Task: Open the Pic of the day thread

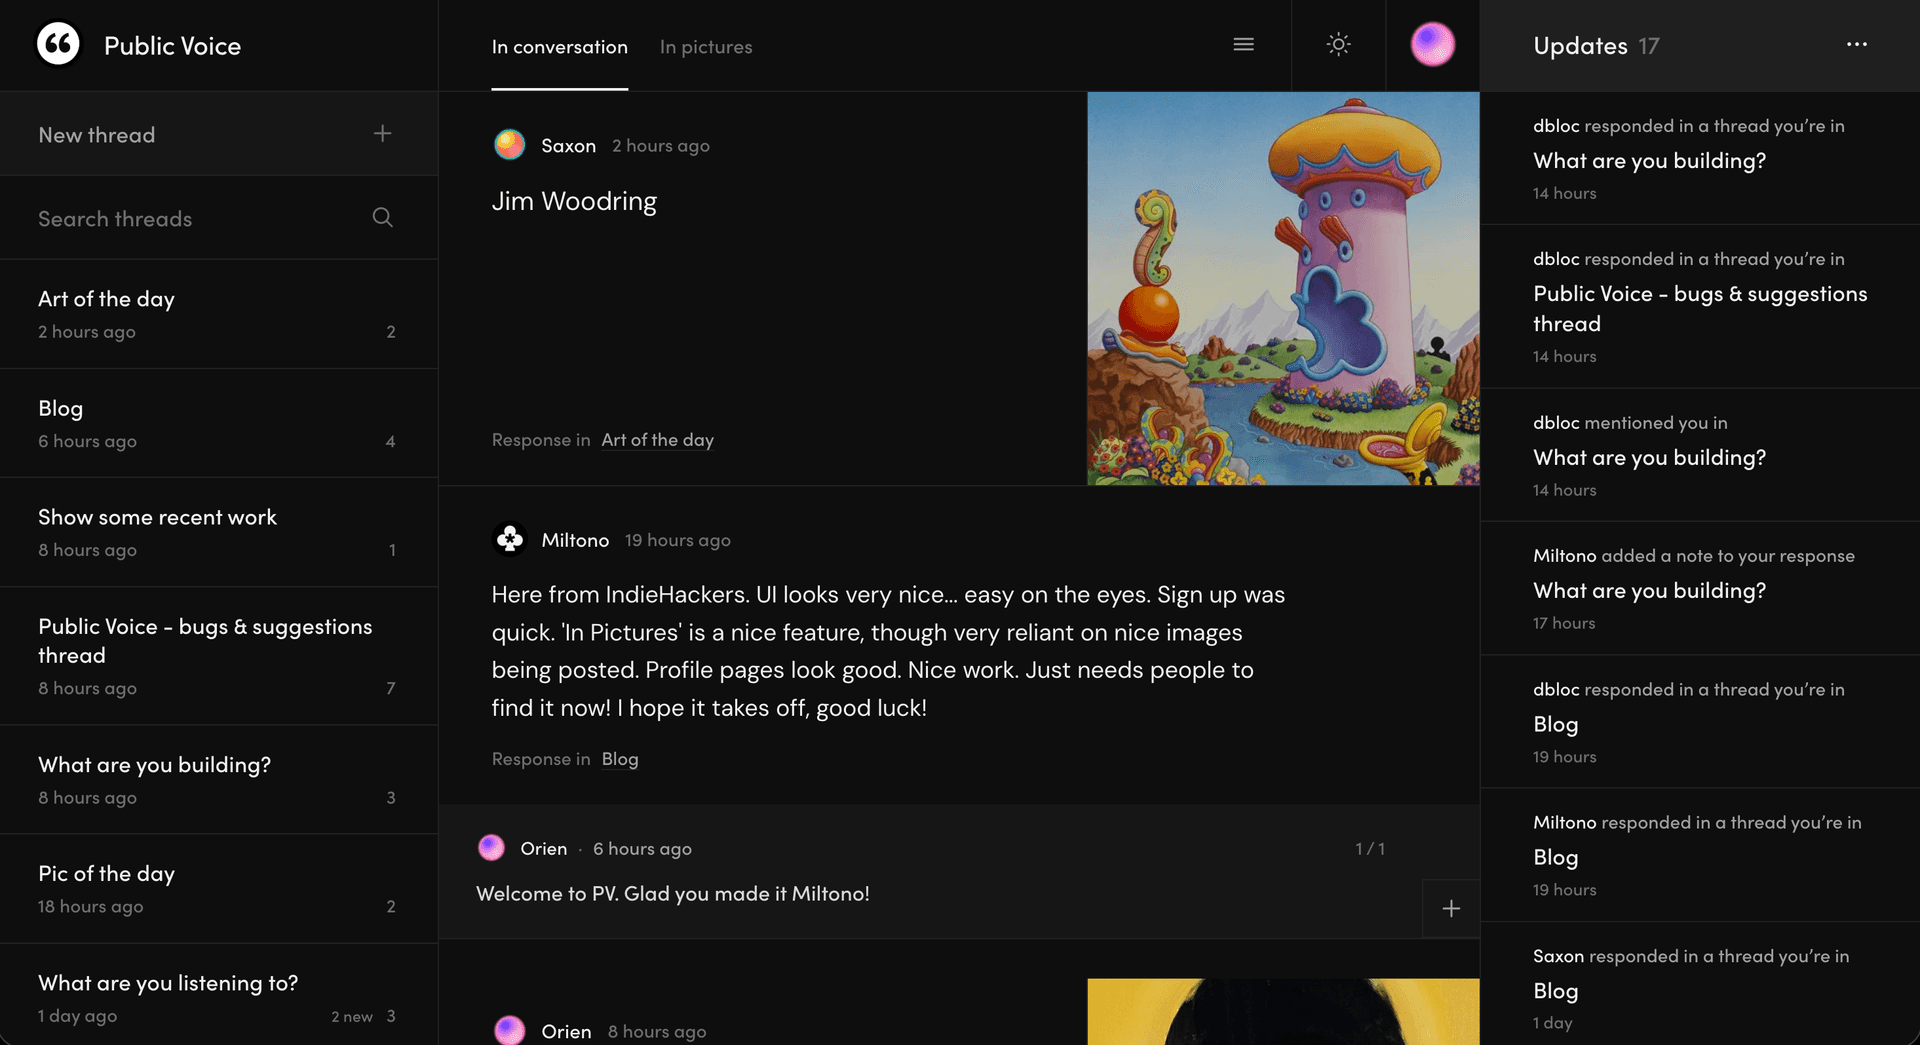Action: coord(218,889)
